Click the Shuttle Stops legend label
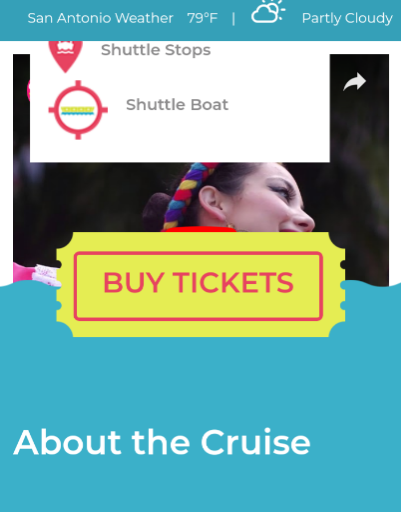The height and width of the screenshot is (512, 401). coord(156,50)
